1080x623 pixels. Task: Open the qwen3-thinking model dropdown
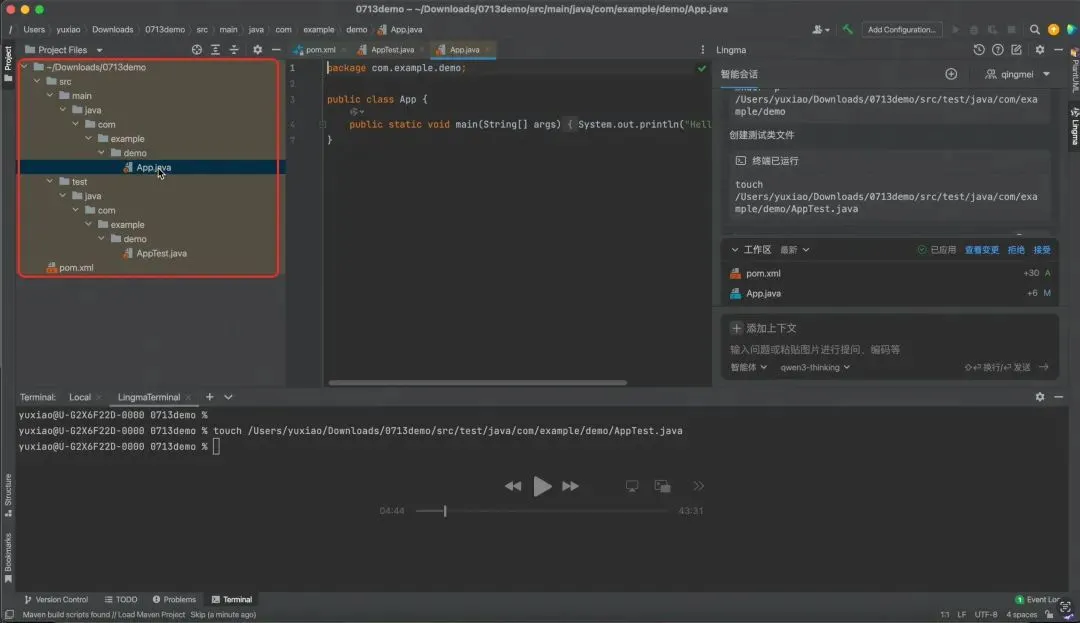(x=815, y=367)
